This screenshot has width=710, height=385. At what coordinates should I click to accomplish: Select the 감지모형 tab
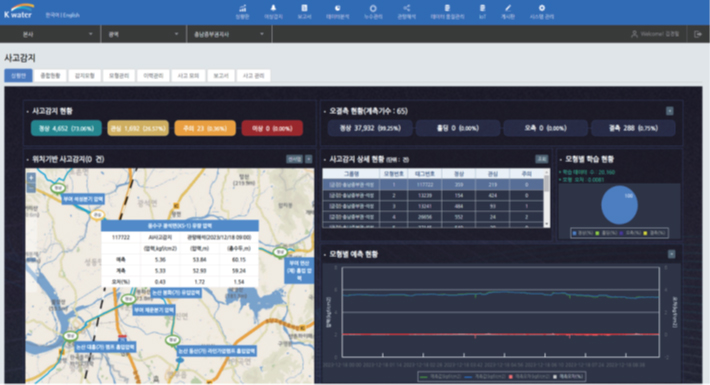tap(85, 76)
